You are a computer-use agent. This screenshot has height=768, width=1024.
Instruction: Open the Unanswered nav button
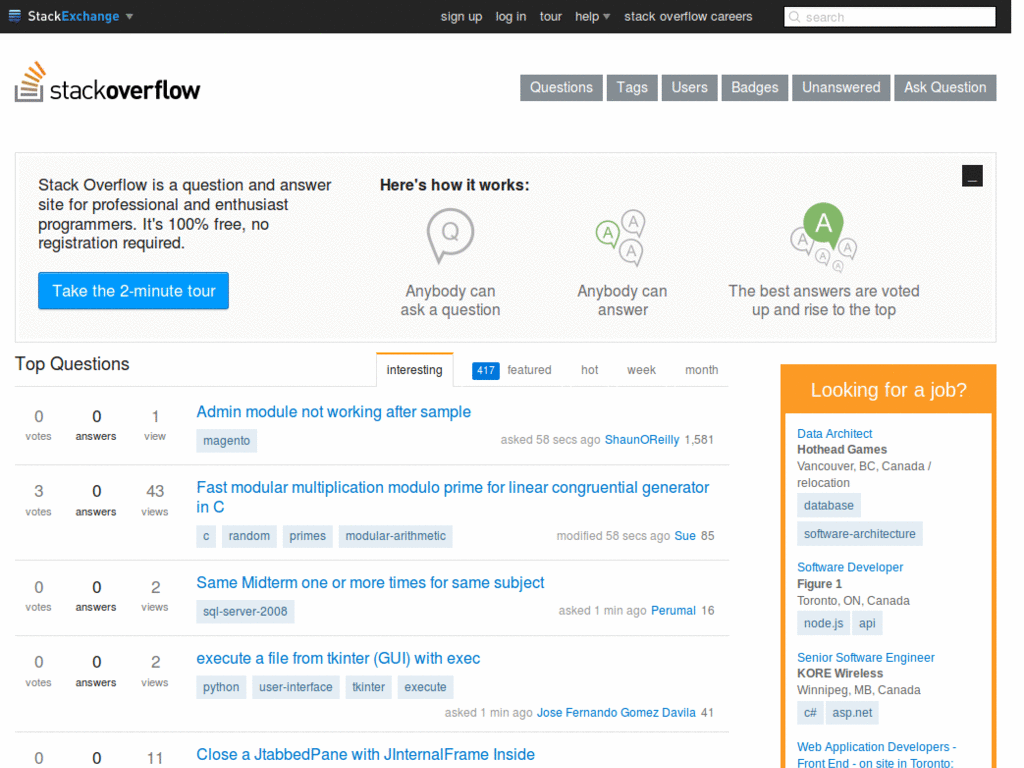pos(840,88)
